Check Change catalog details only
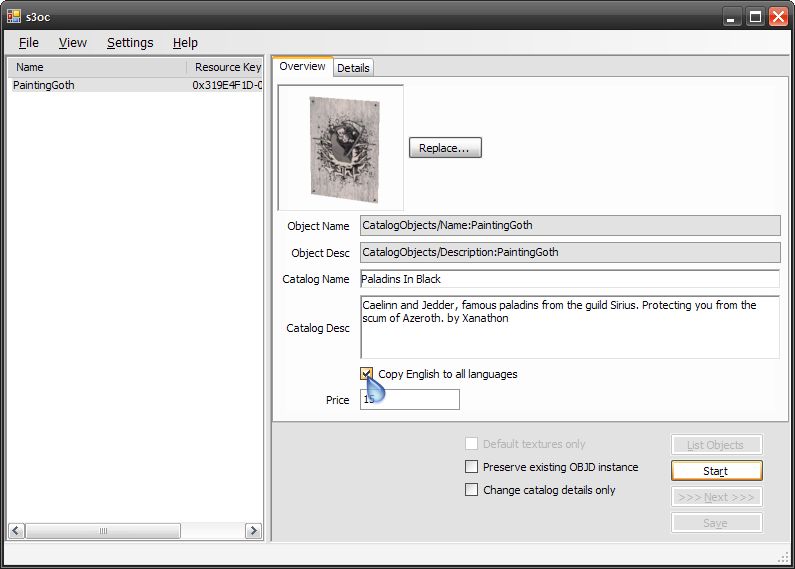795x569 pixels. coord(472,490)
